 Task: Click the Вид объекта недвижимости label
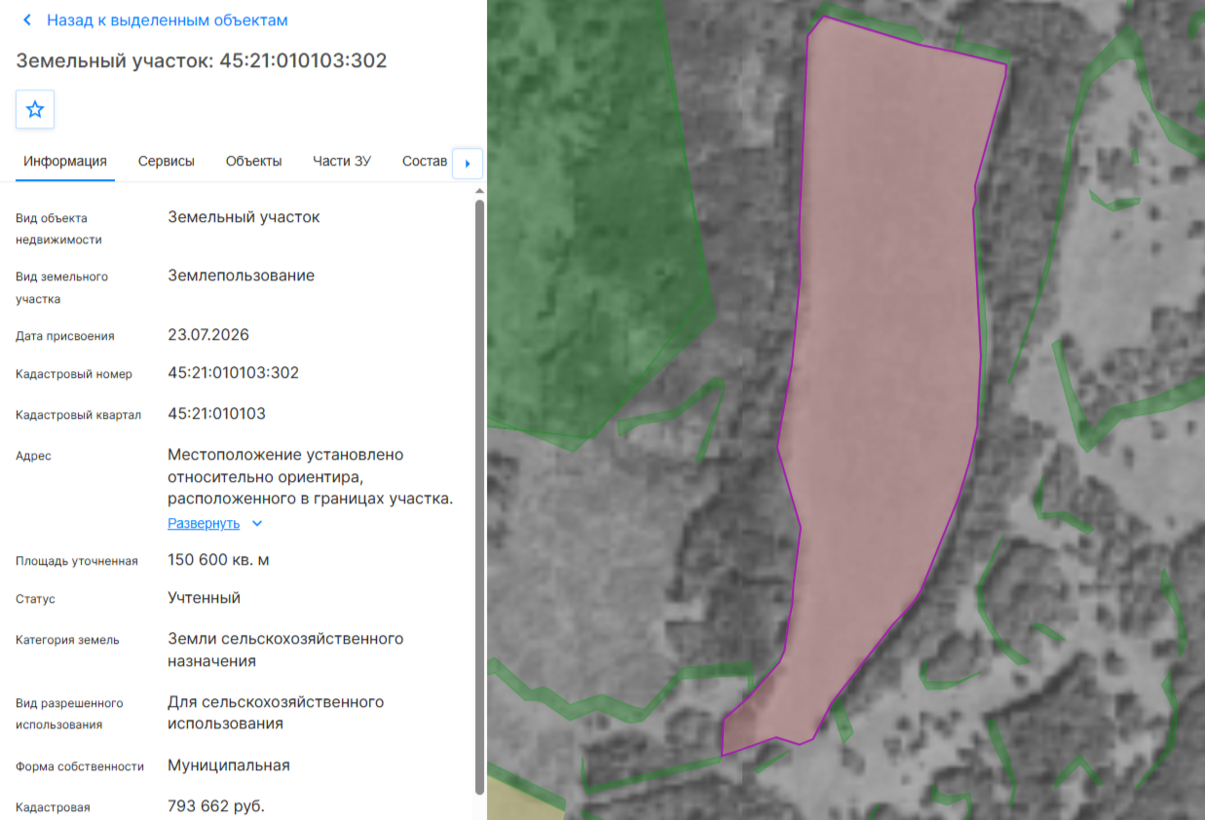(x=59, y=229)
